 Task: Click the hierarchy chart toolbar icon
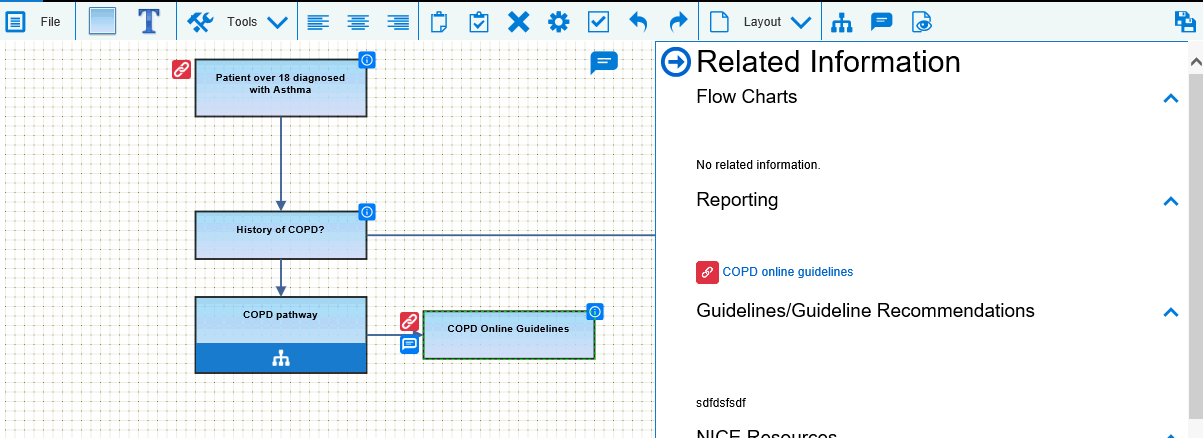pyautogui.click(x=843, y=22)
